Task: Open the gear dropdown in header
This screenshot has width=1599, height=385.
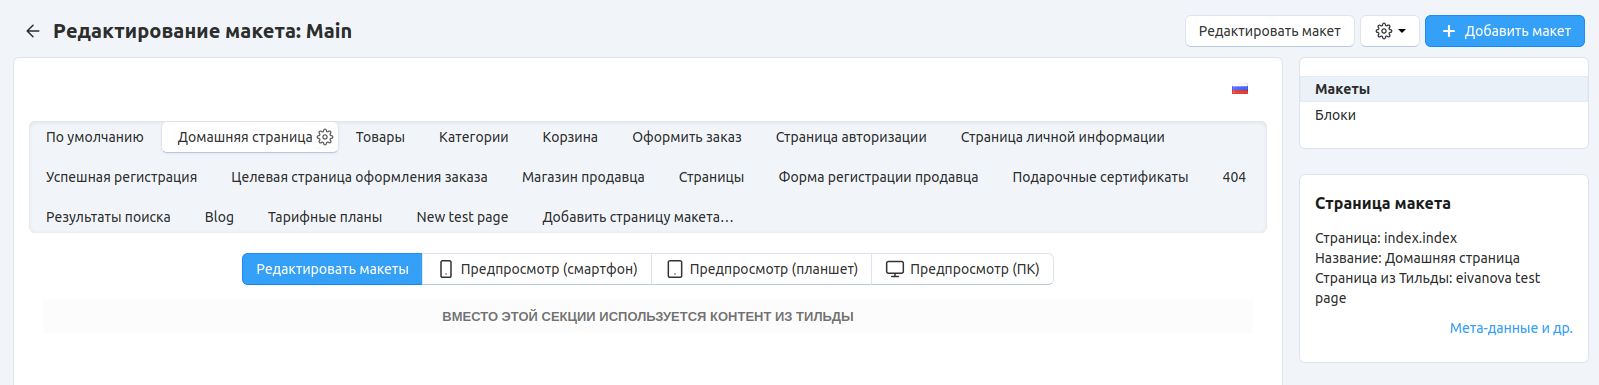Action: [1390, 31]
